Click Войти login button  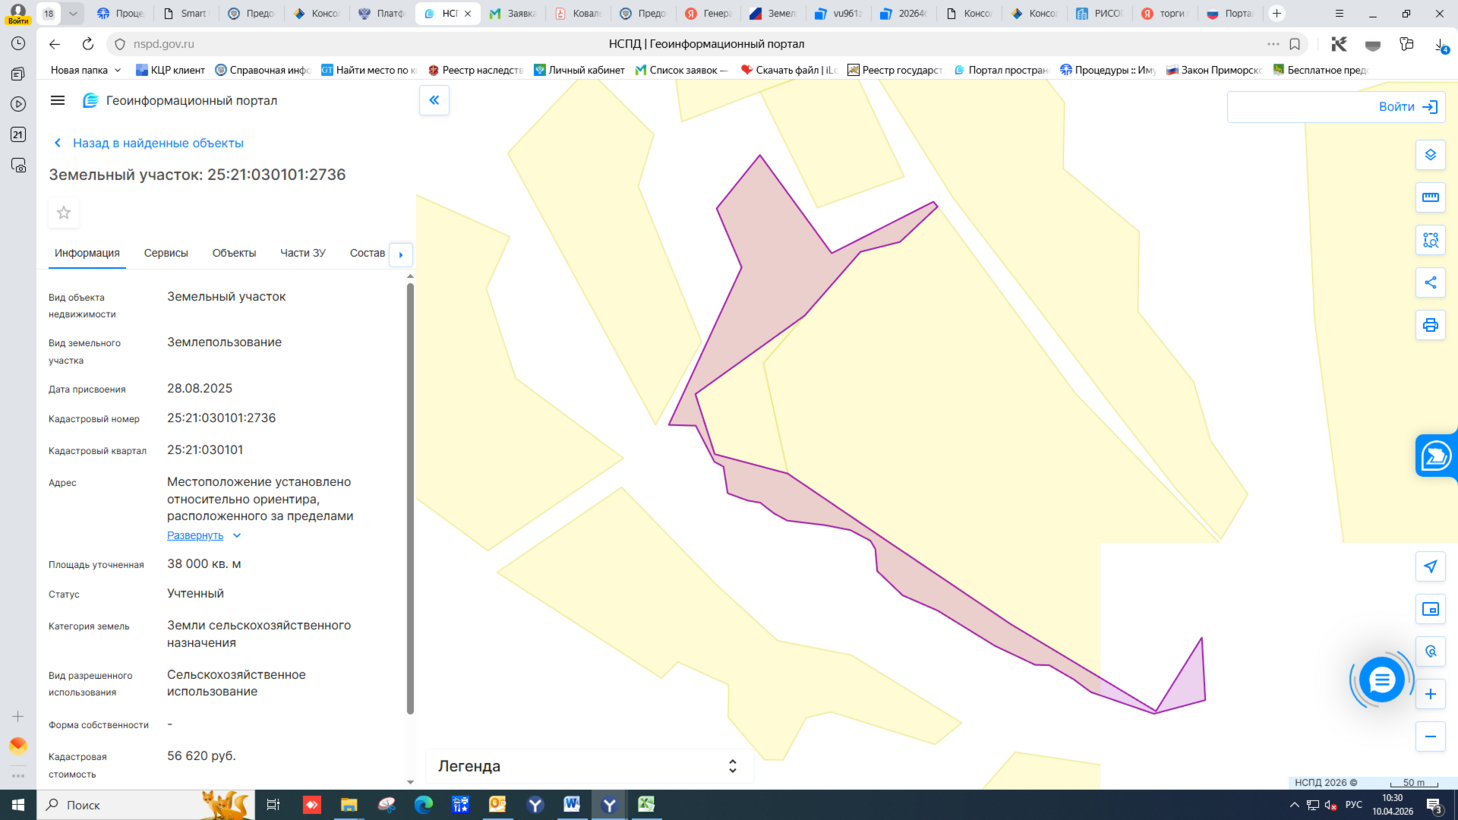1407,107
